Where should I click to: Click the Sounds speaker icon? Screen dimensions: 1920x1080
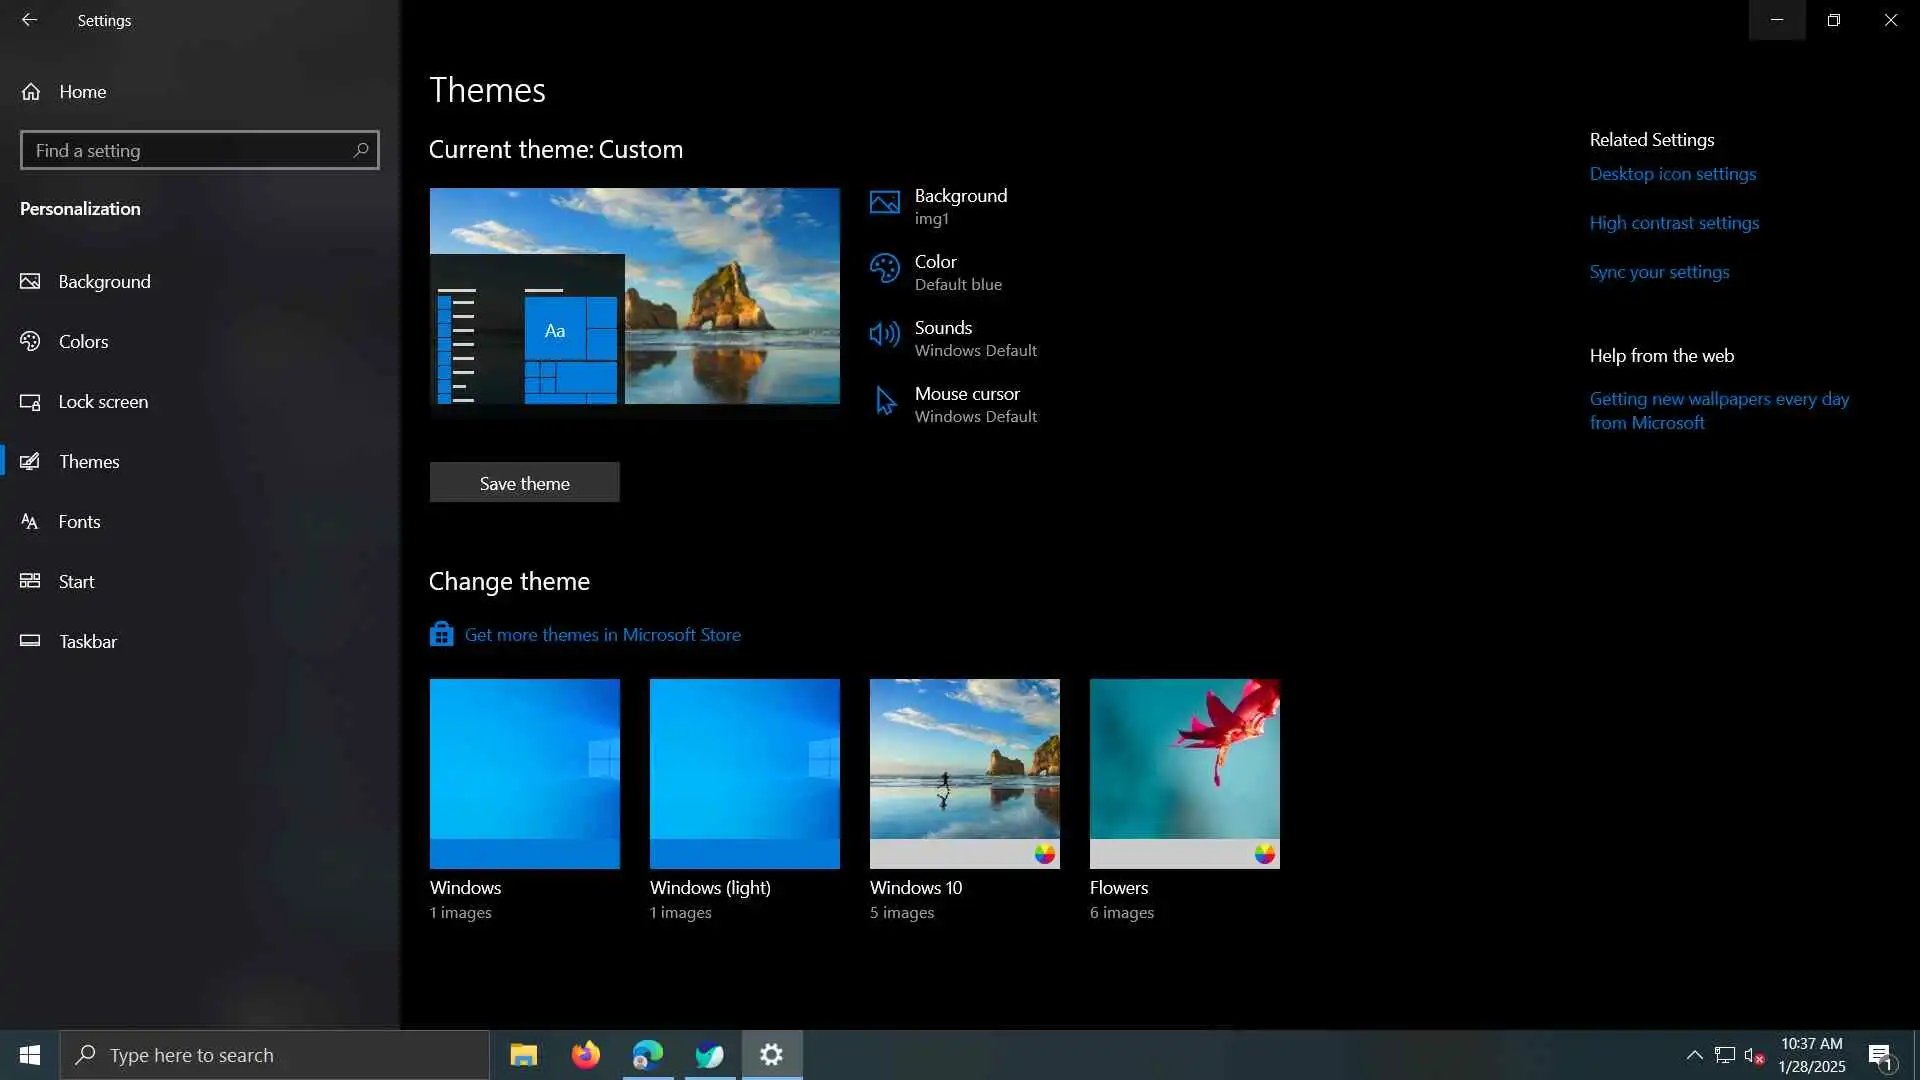[884, 335]
